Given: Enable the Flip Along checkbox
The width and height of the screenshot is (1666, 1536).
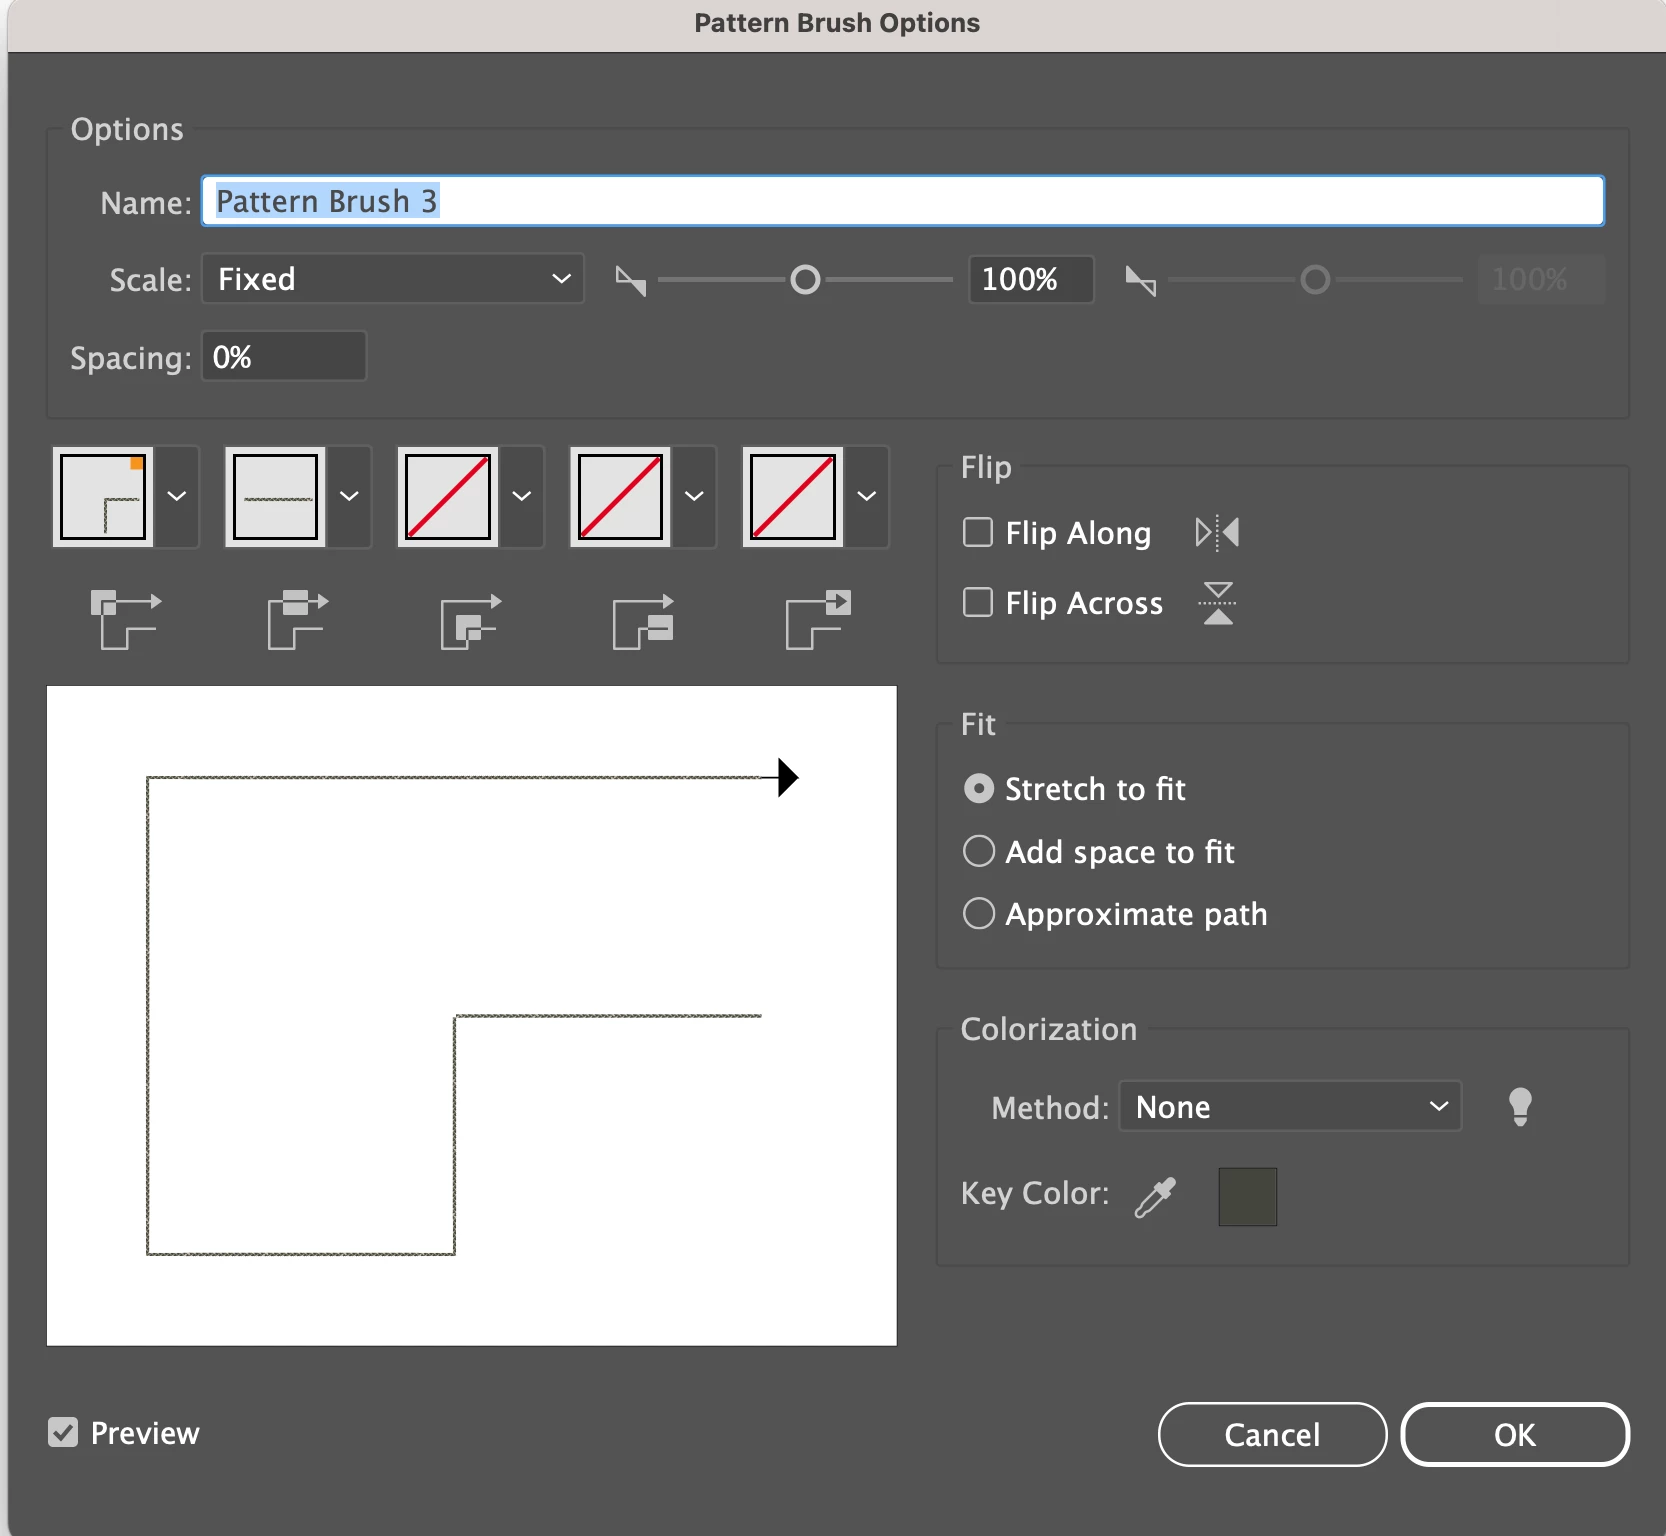Looking at the screenshot, I should coord(977,532).
